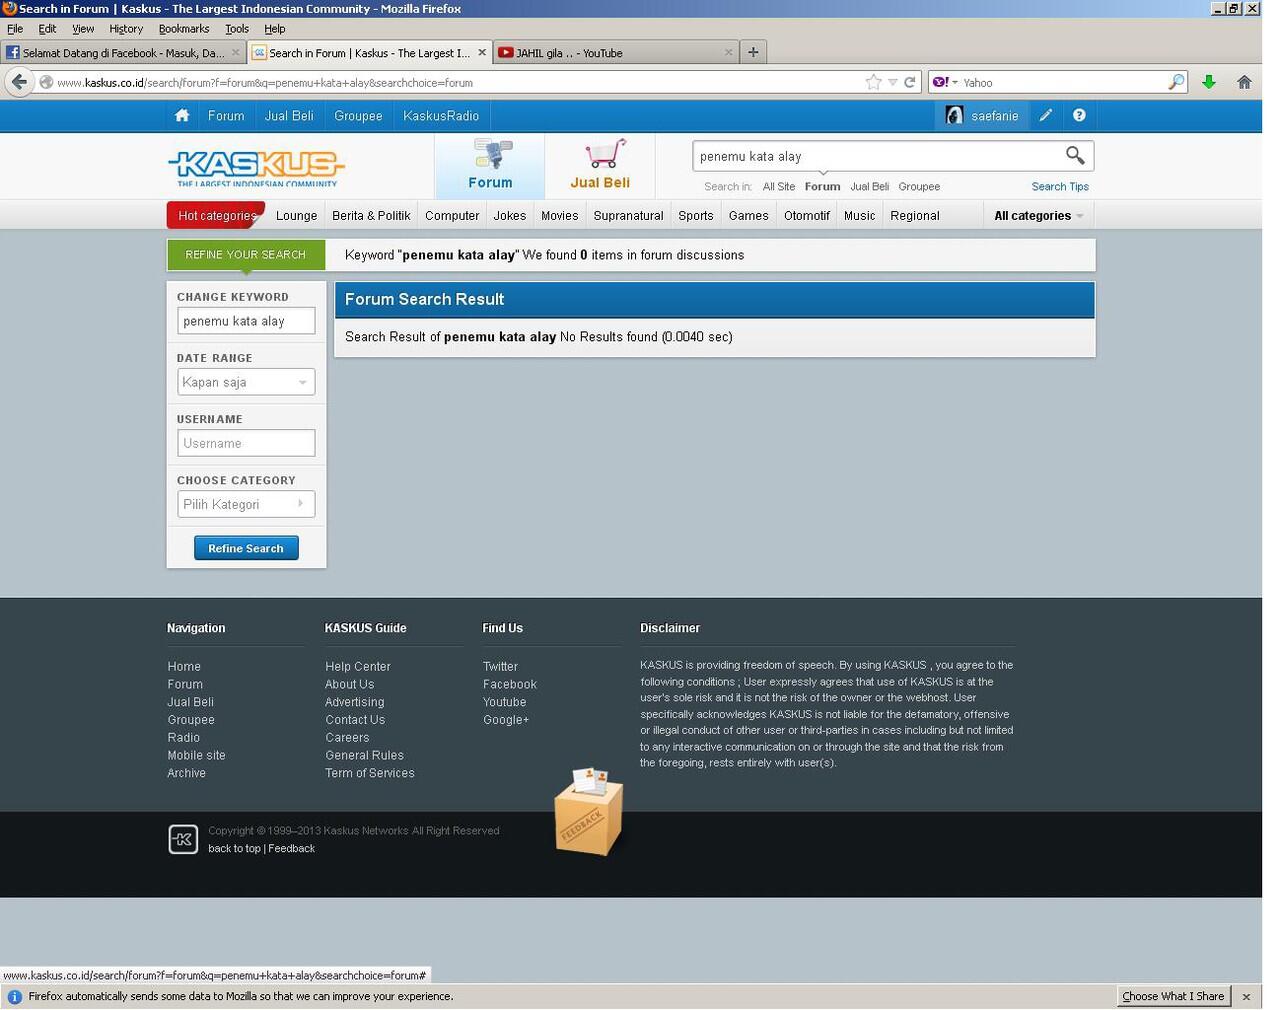Expand the 'All categories' dropdown
1280x1010 pixels.
click(x=1038, y=216)
